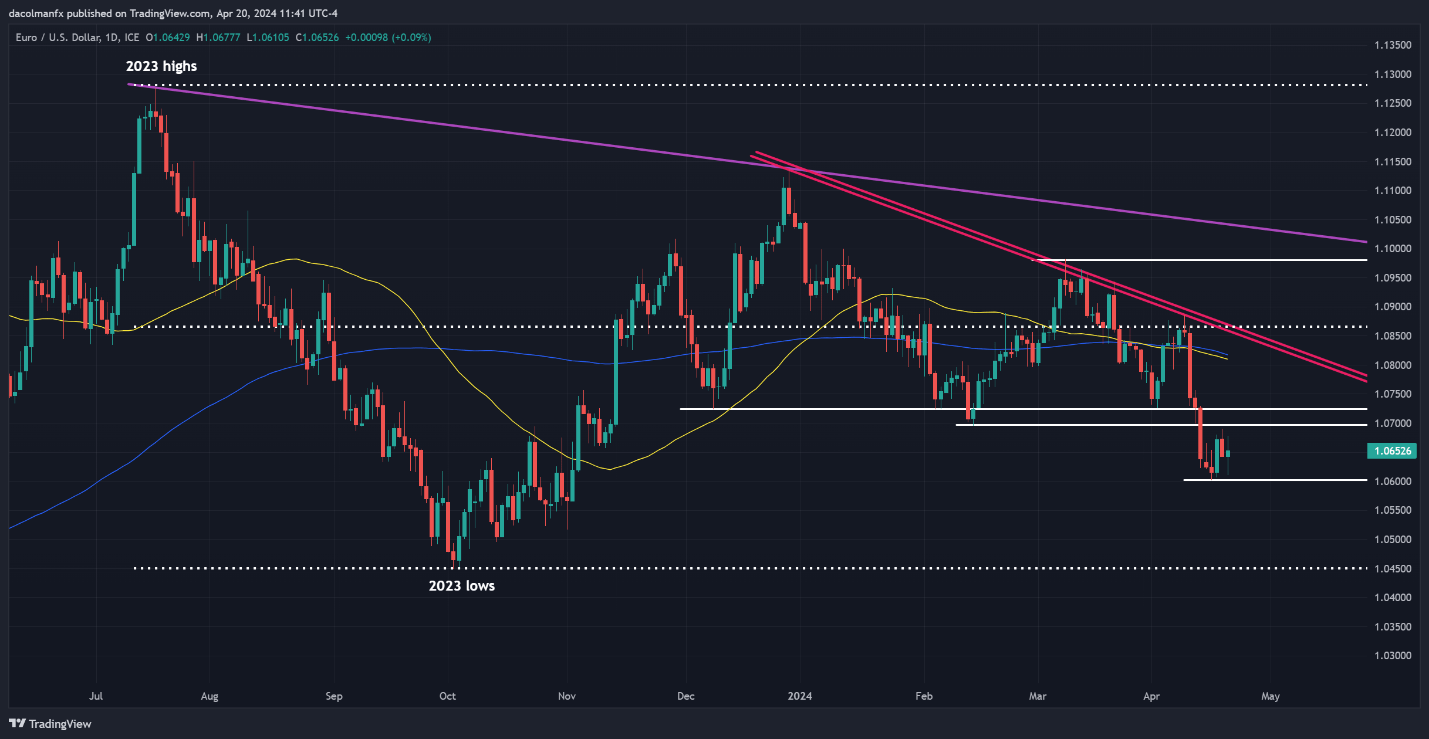Click price axis label 1.03500
Screen dimensions: 1429x739
[x=1393, y=627]
